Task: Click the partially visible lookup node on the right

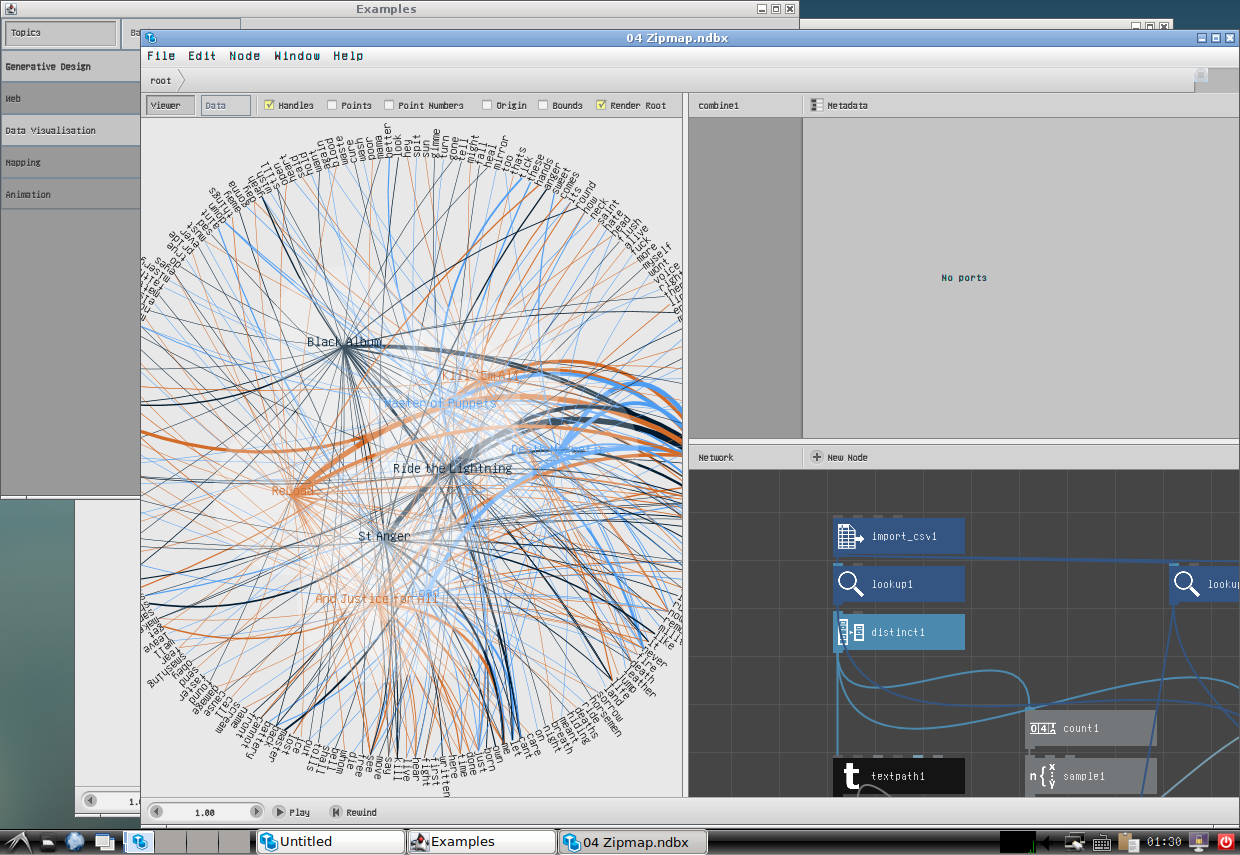Action: [1204, 584]
